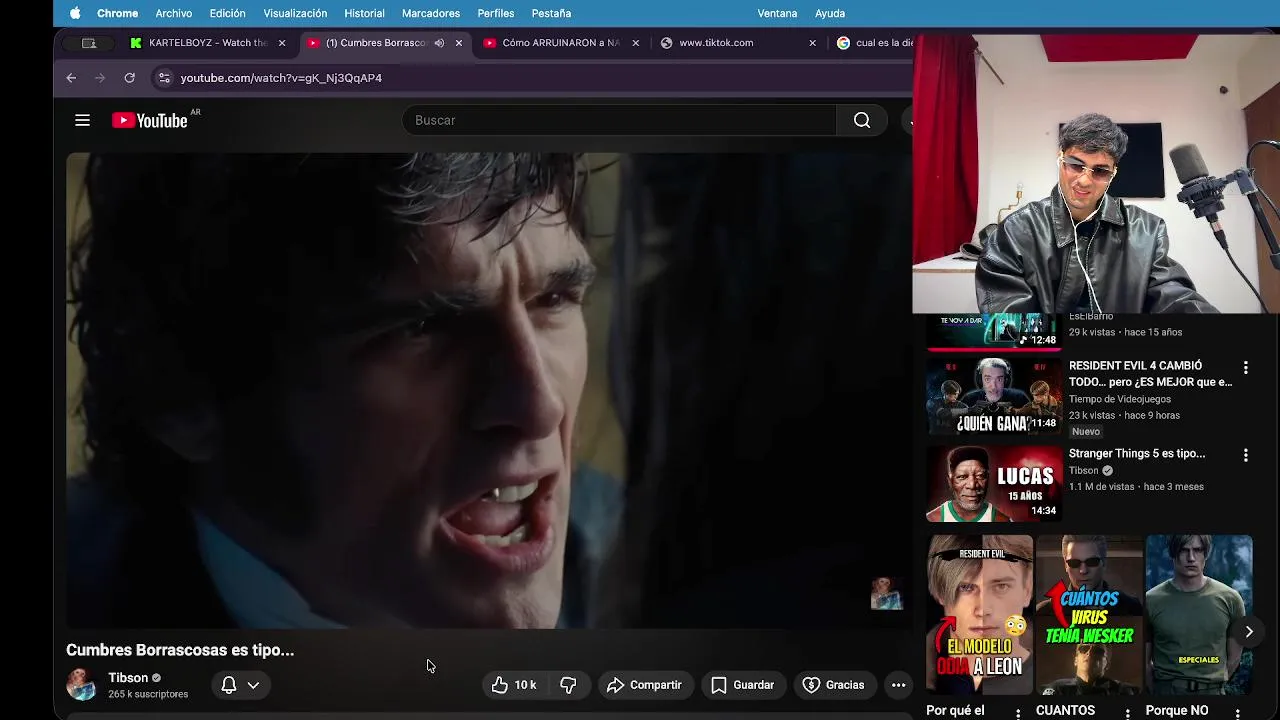Click the Compartir share button
The width and height of the screenshot is (1280, 720).
coord(644,685)
